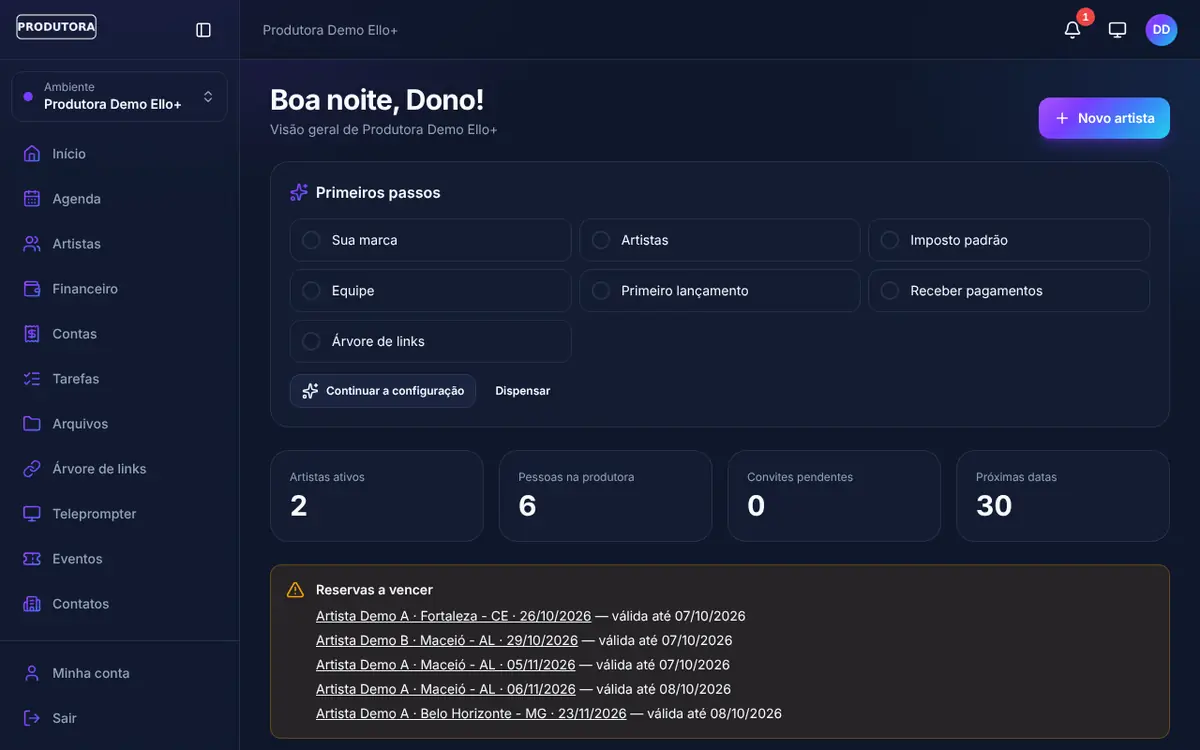Go to Agenda in the sidebar
The image size is (1200, 750).
120,199
